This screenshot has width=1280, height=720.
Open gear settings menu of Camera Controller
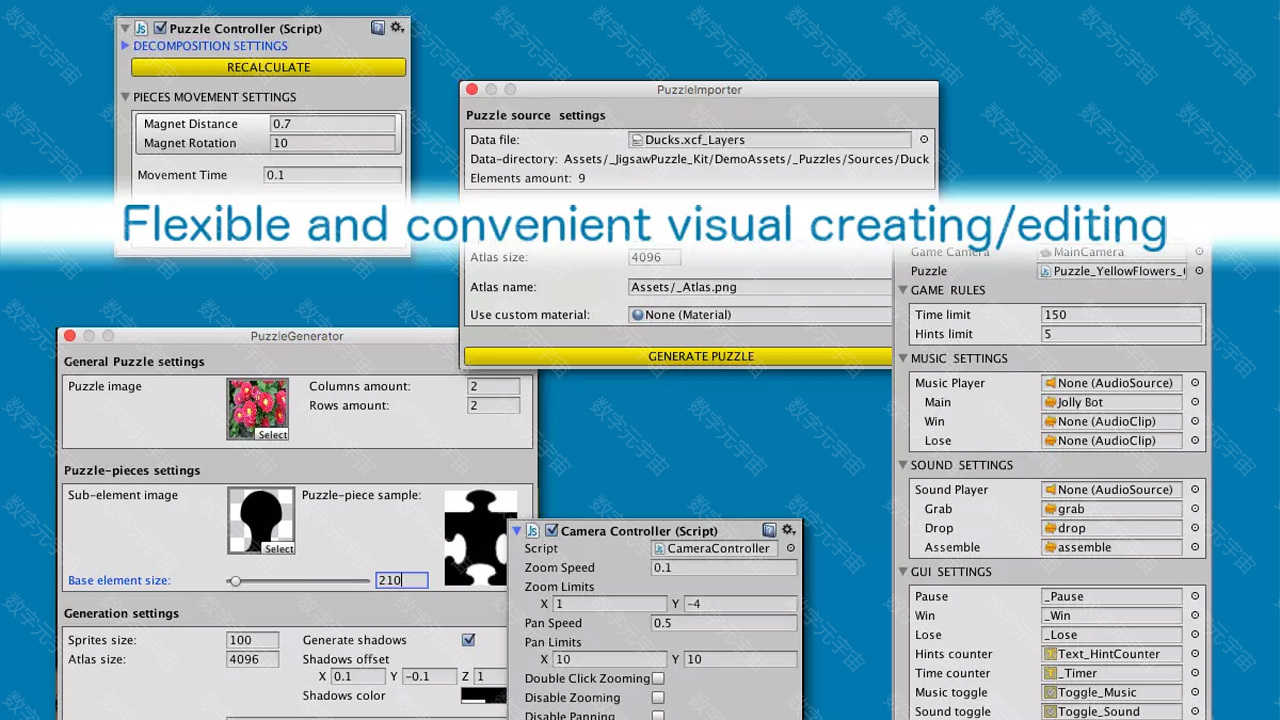[x=789, y=530]
